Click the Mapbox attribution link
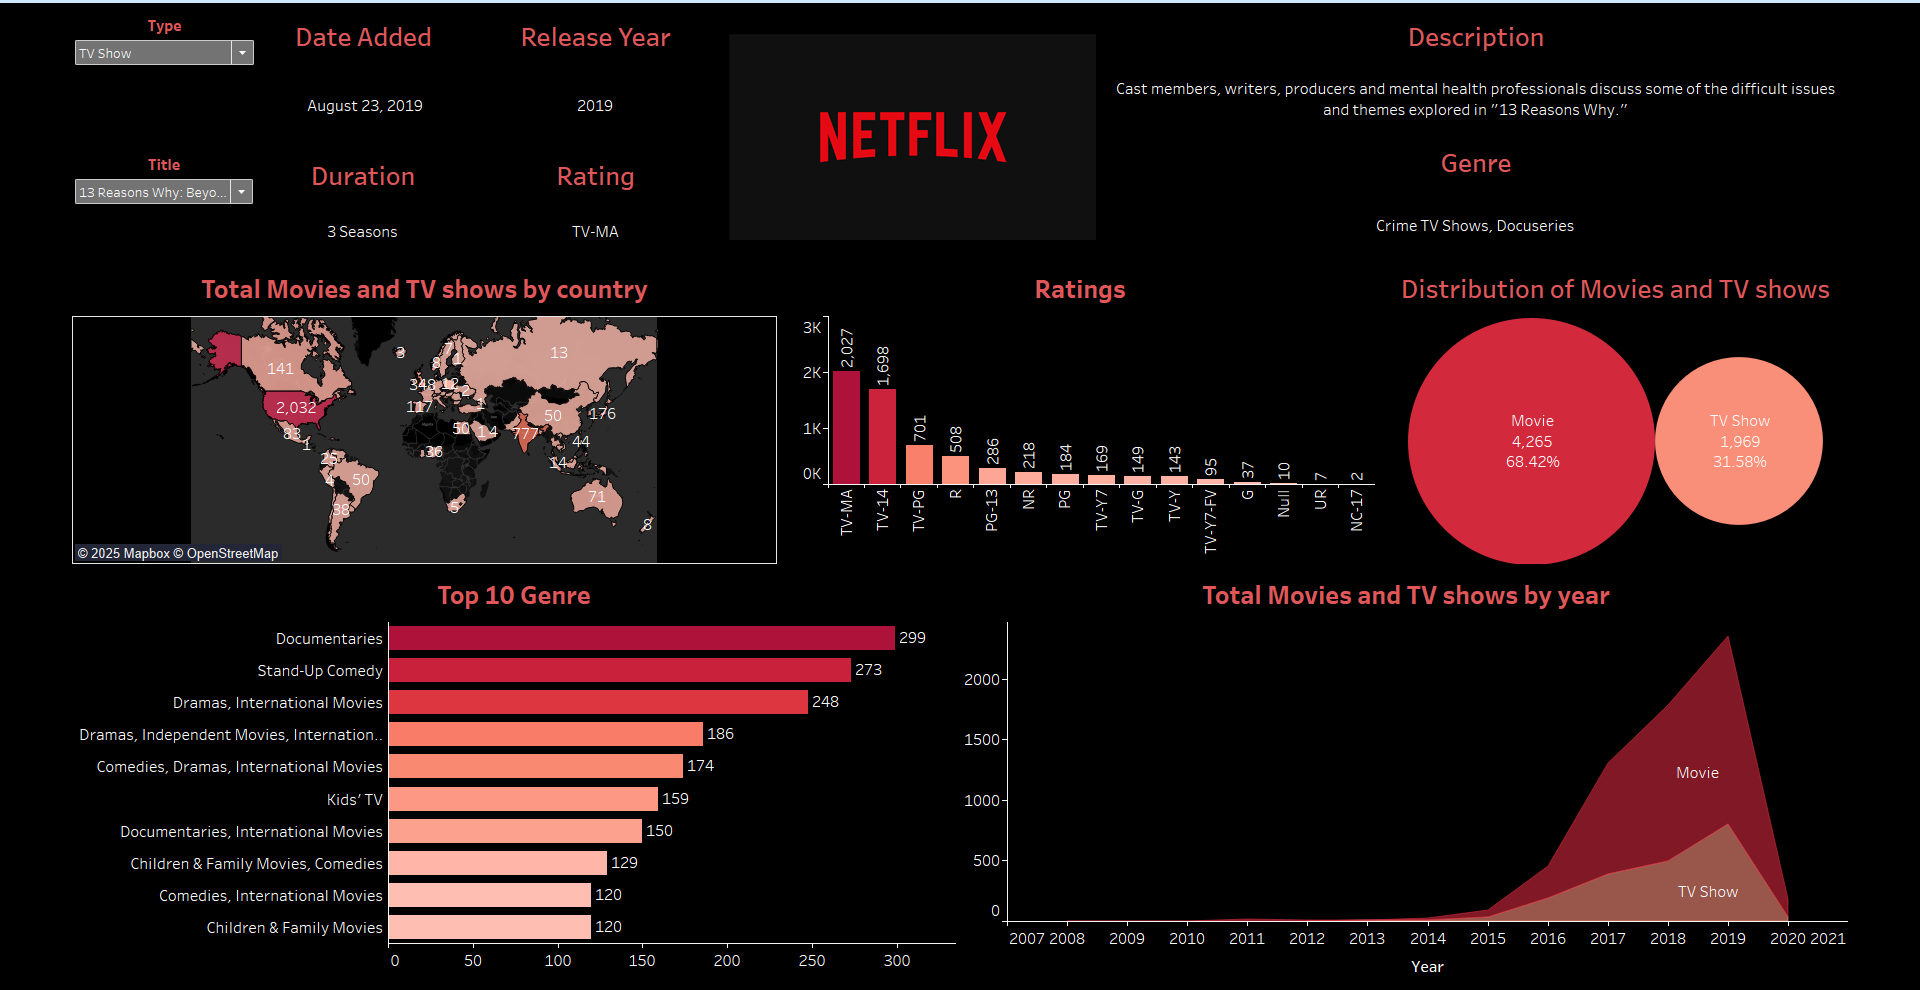1920x990 pixels. [124, 553]
